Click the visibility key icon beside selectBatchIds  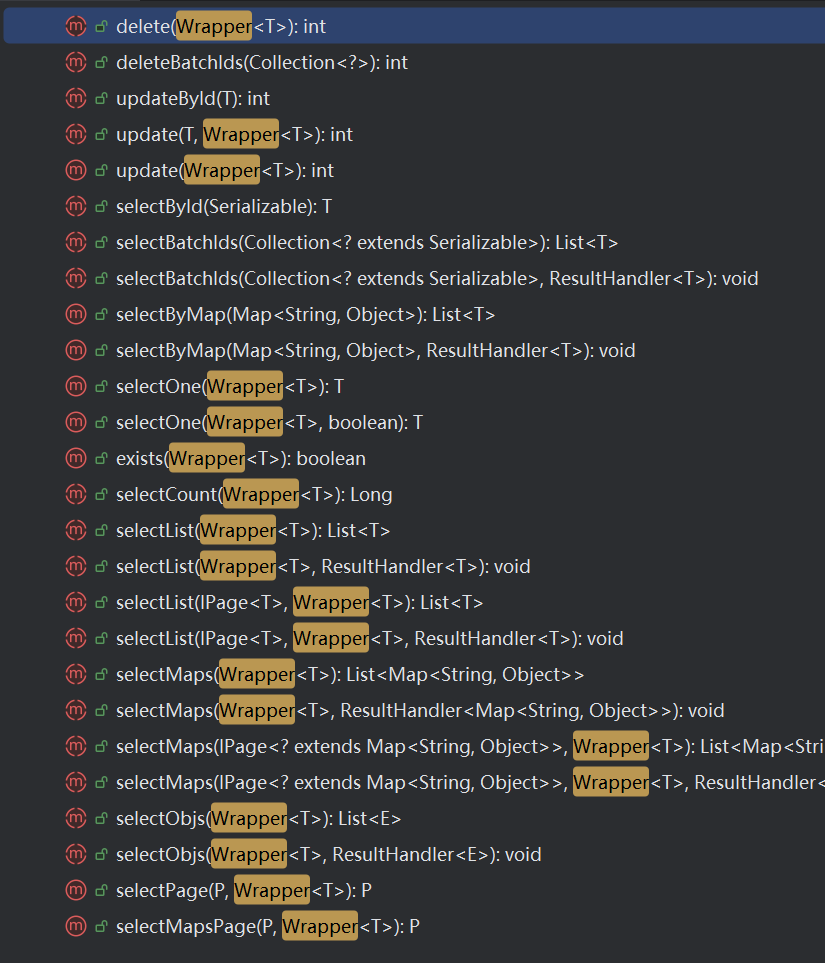coord(99,242)
